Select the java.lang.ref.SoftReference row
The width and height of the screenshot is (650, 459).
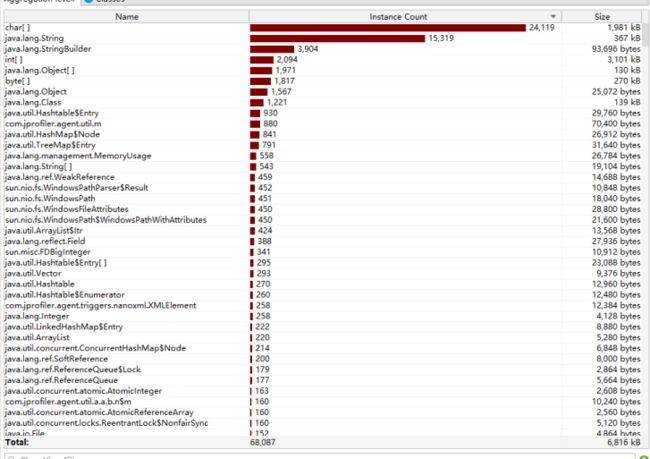point(323,359)
